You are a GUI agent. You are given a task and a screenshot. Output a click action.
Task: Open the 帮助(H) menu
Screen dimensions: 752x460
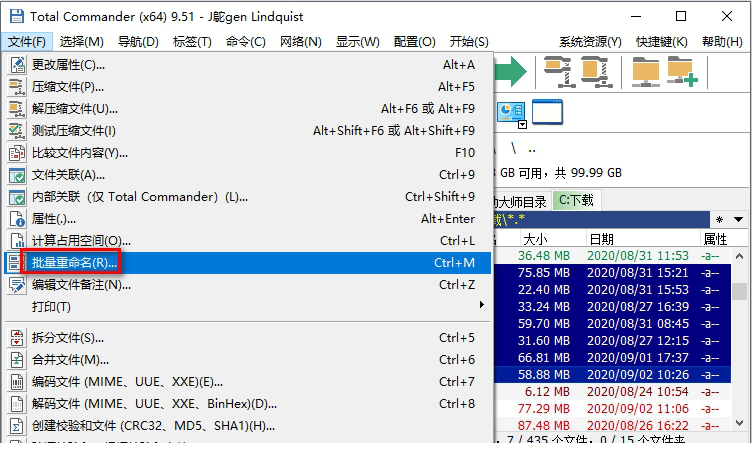(x=722, y=42)
